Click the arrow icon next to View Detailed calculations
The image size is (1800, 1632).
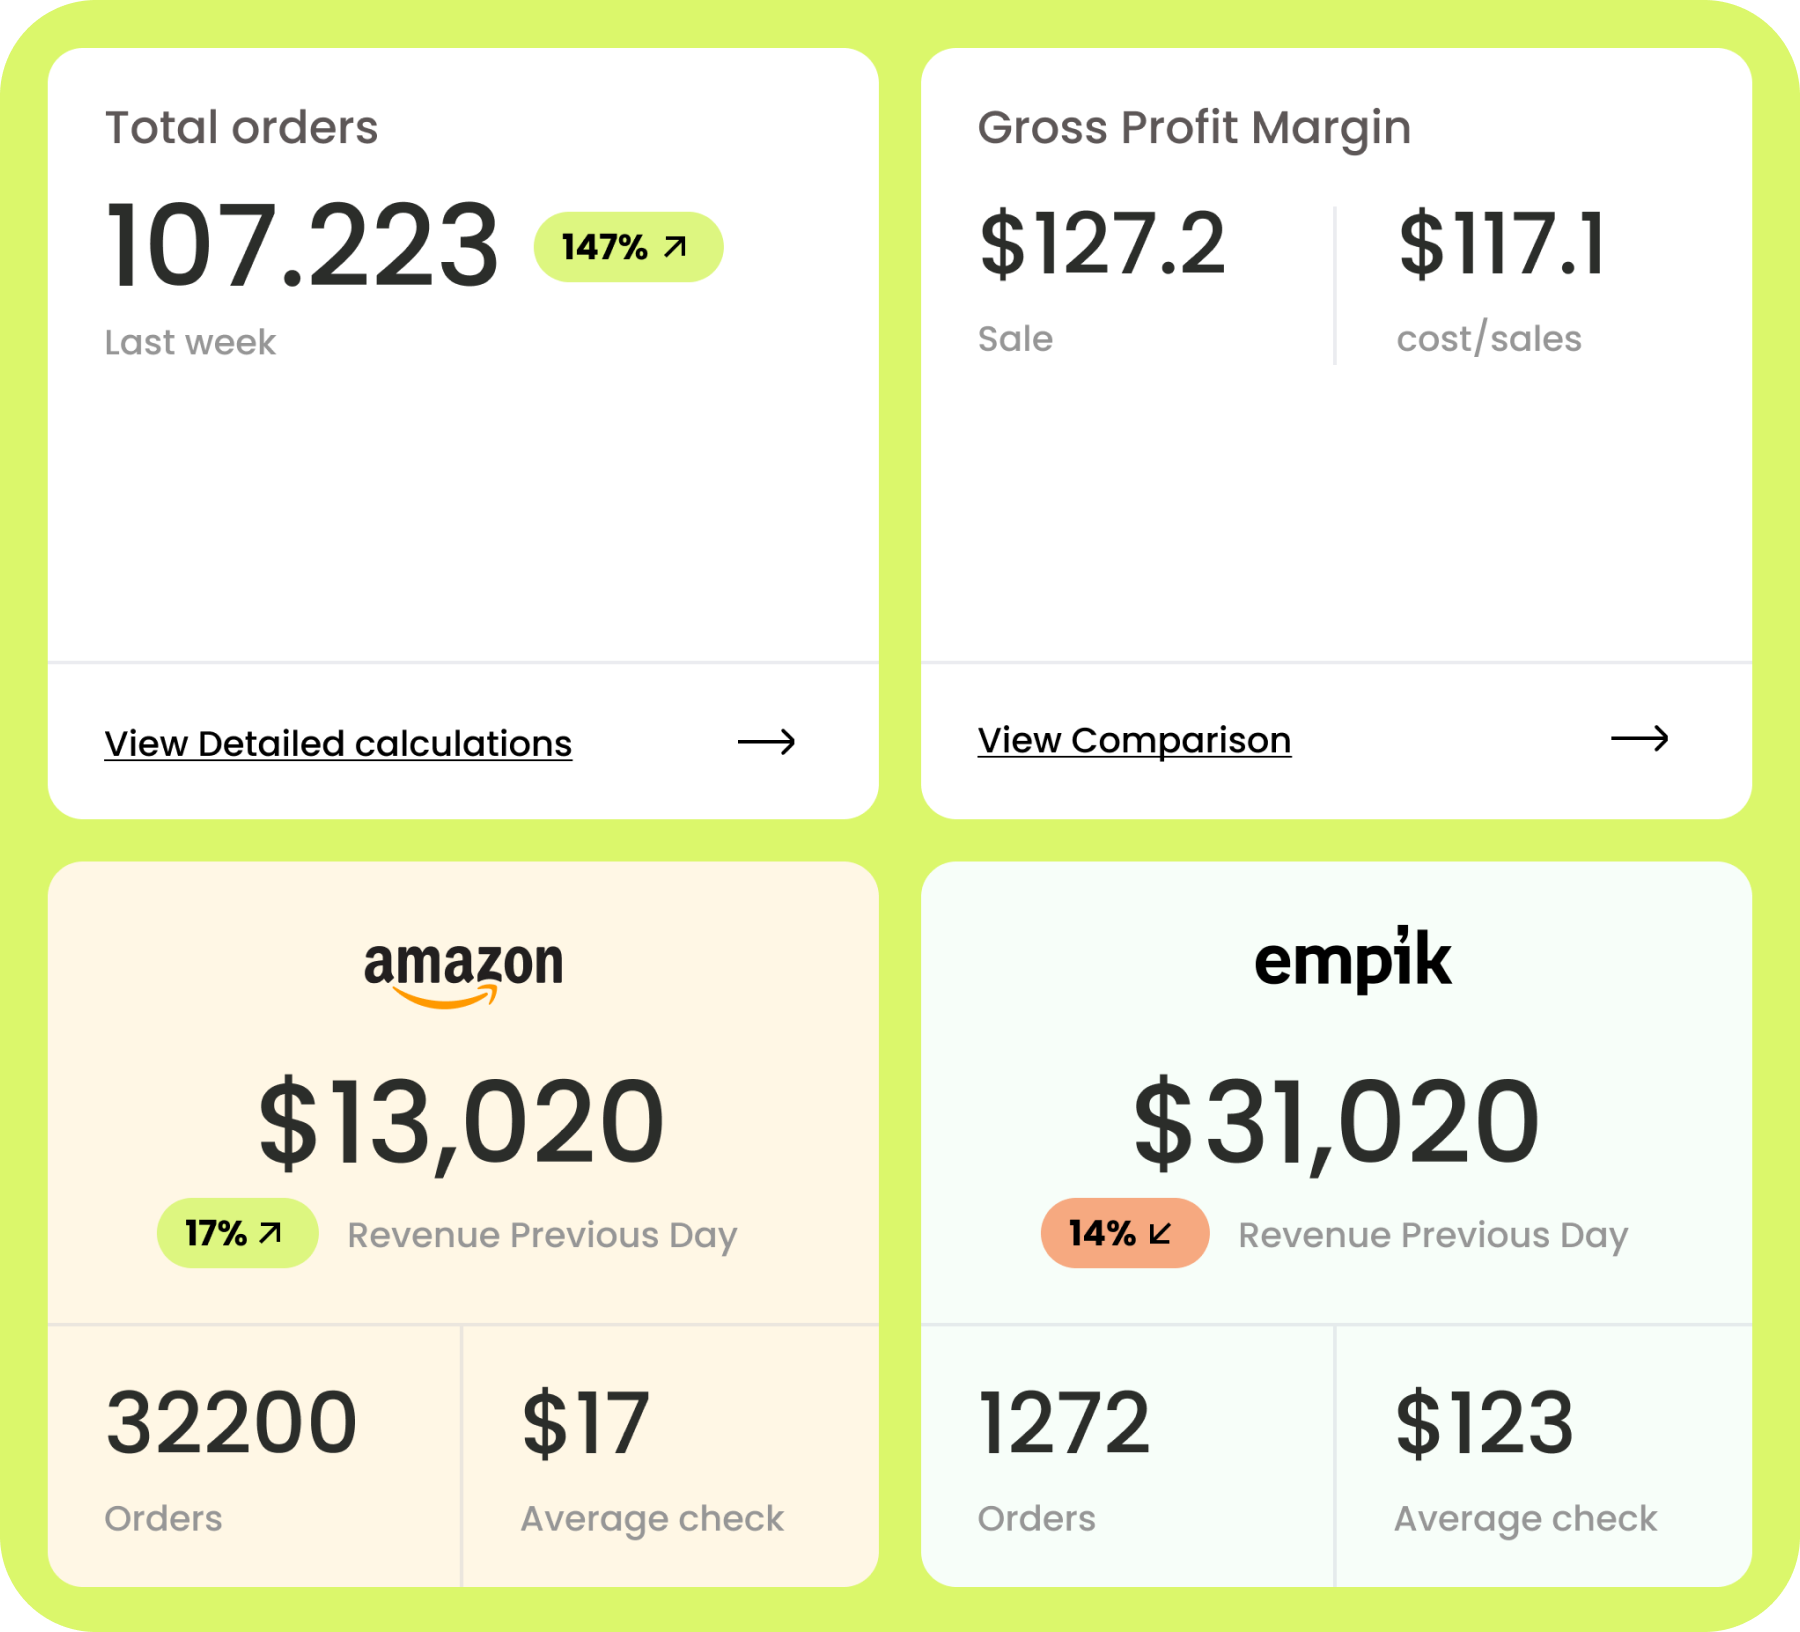coord(767,742)
